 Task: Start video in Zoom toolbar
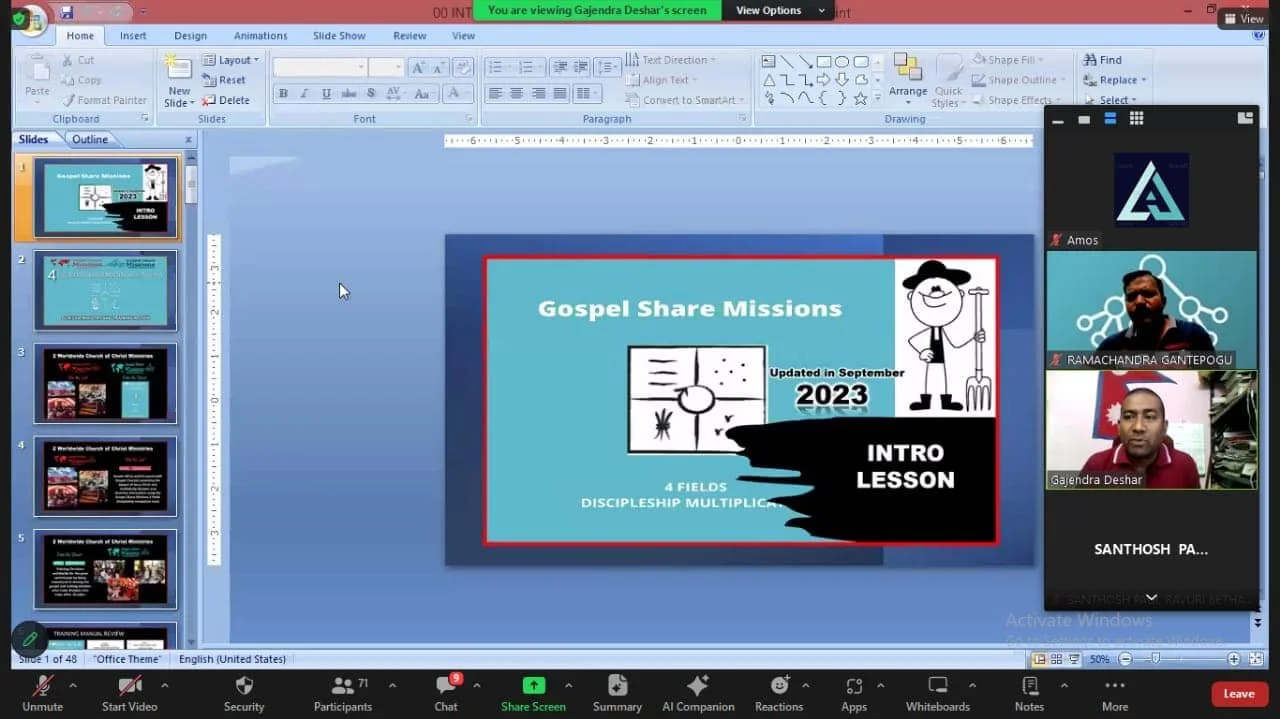click(x=129, y=693)
